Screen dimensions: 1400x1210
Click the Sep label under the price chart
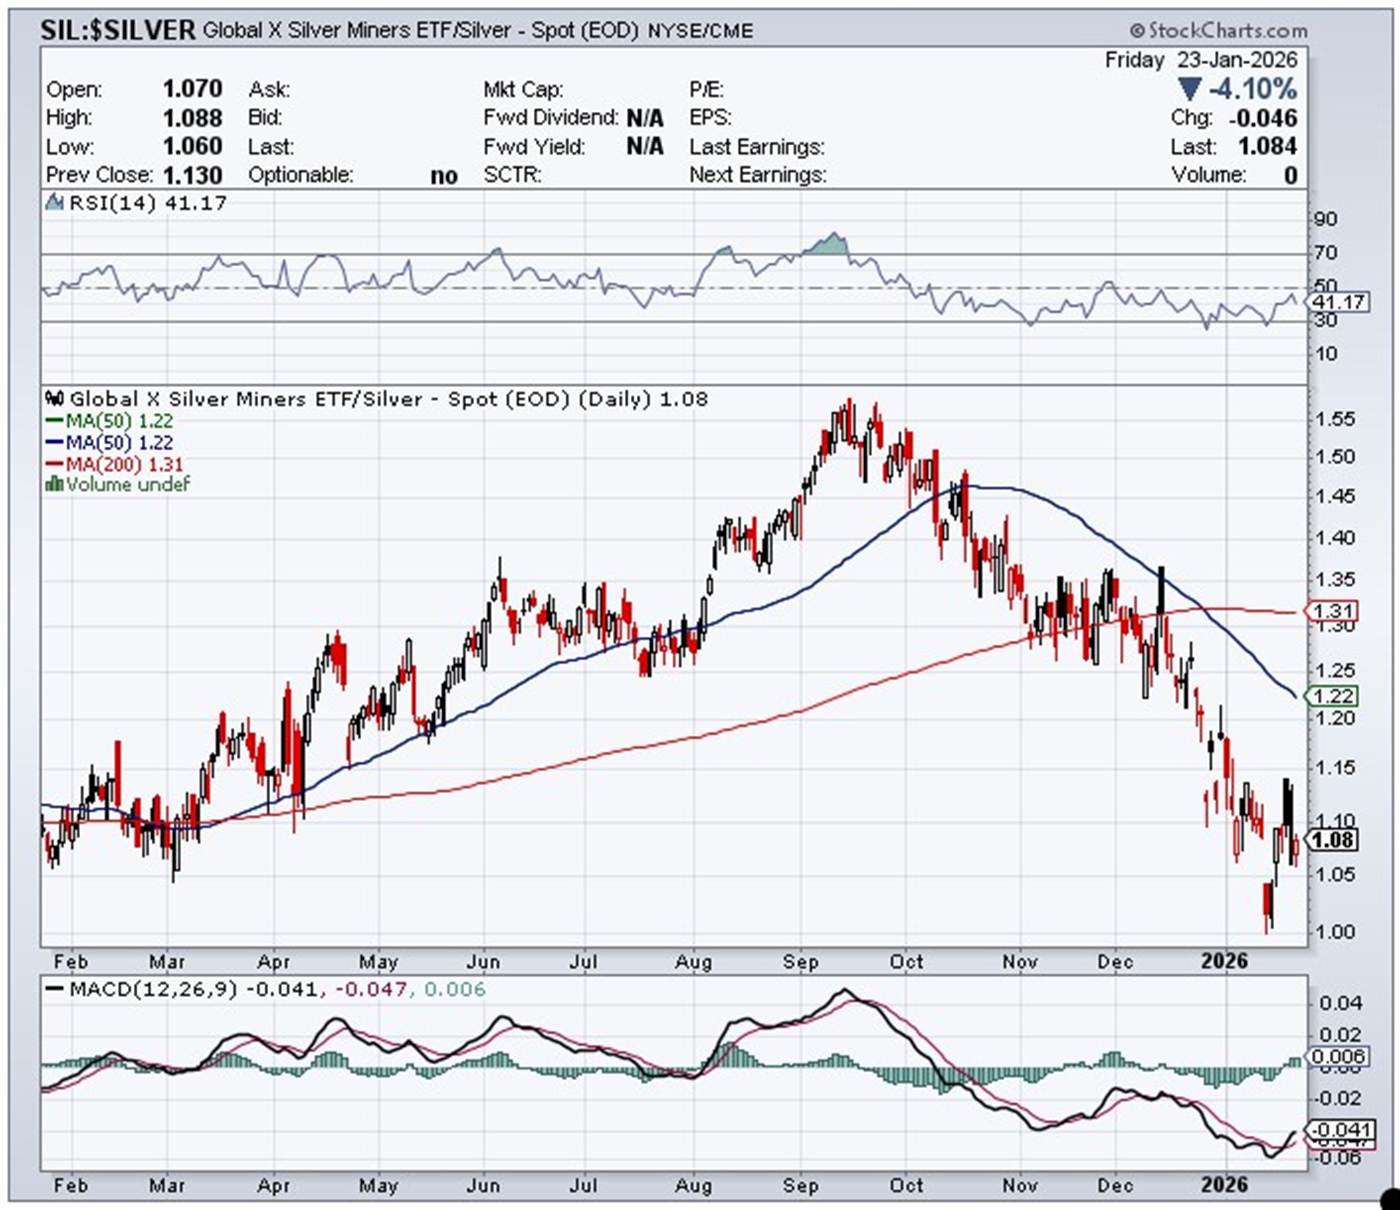800,961
